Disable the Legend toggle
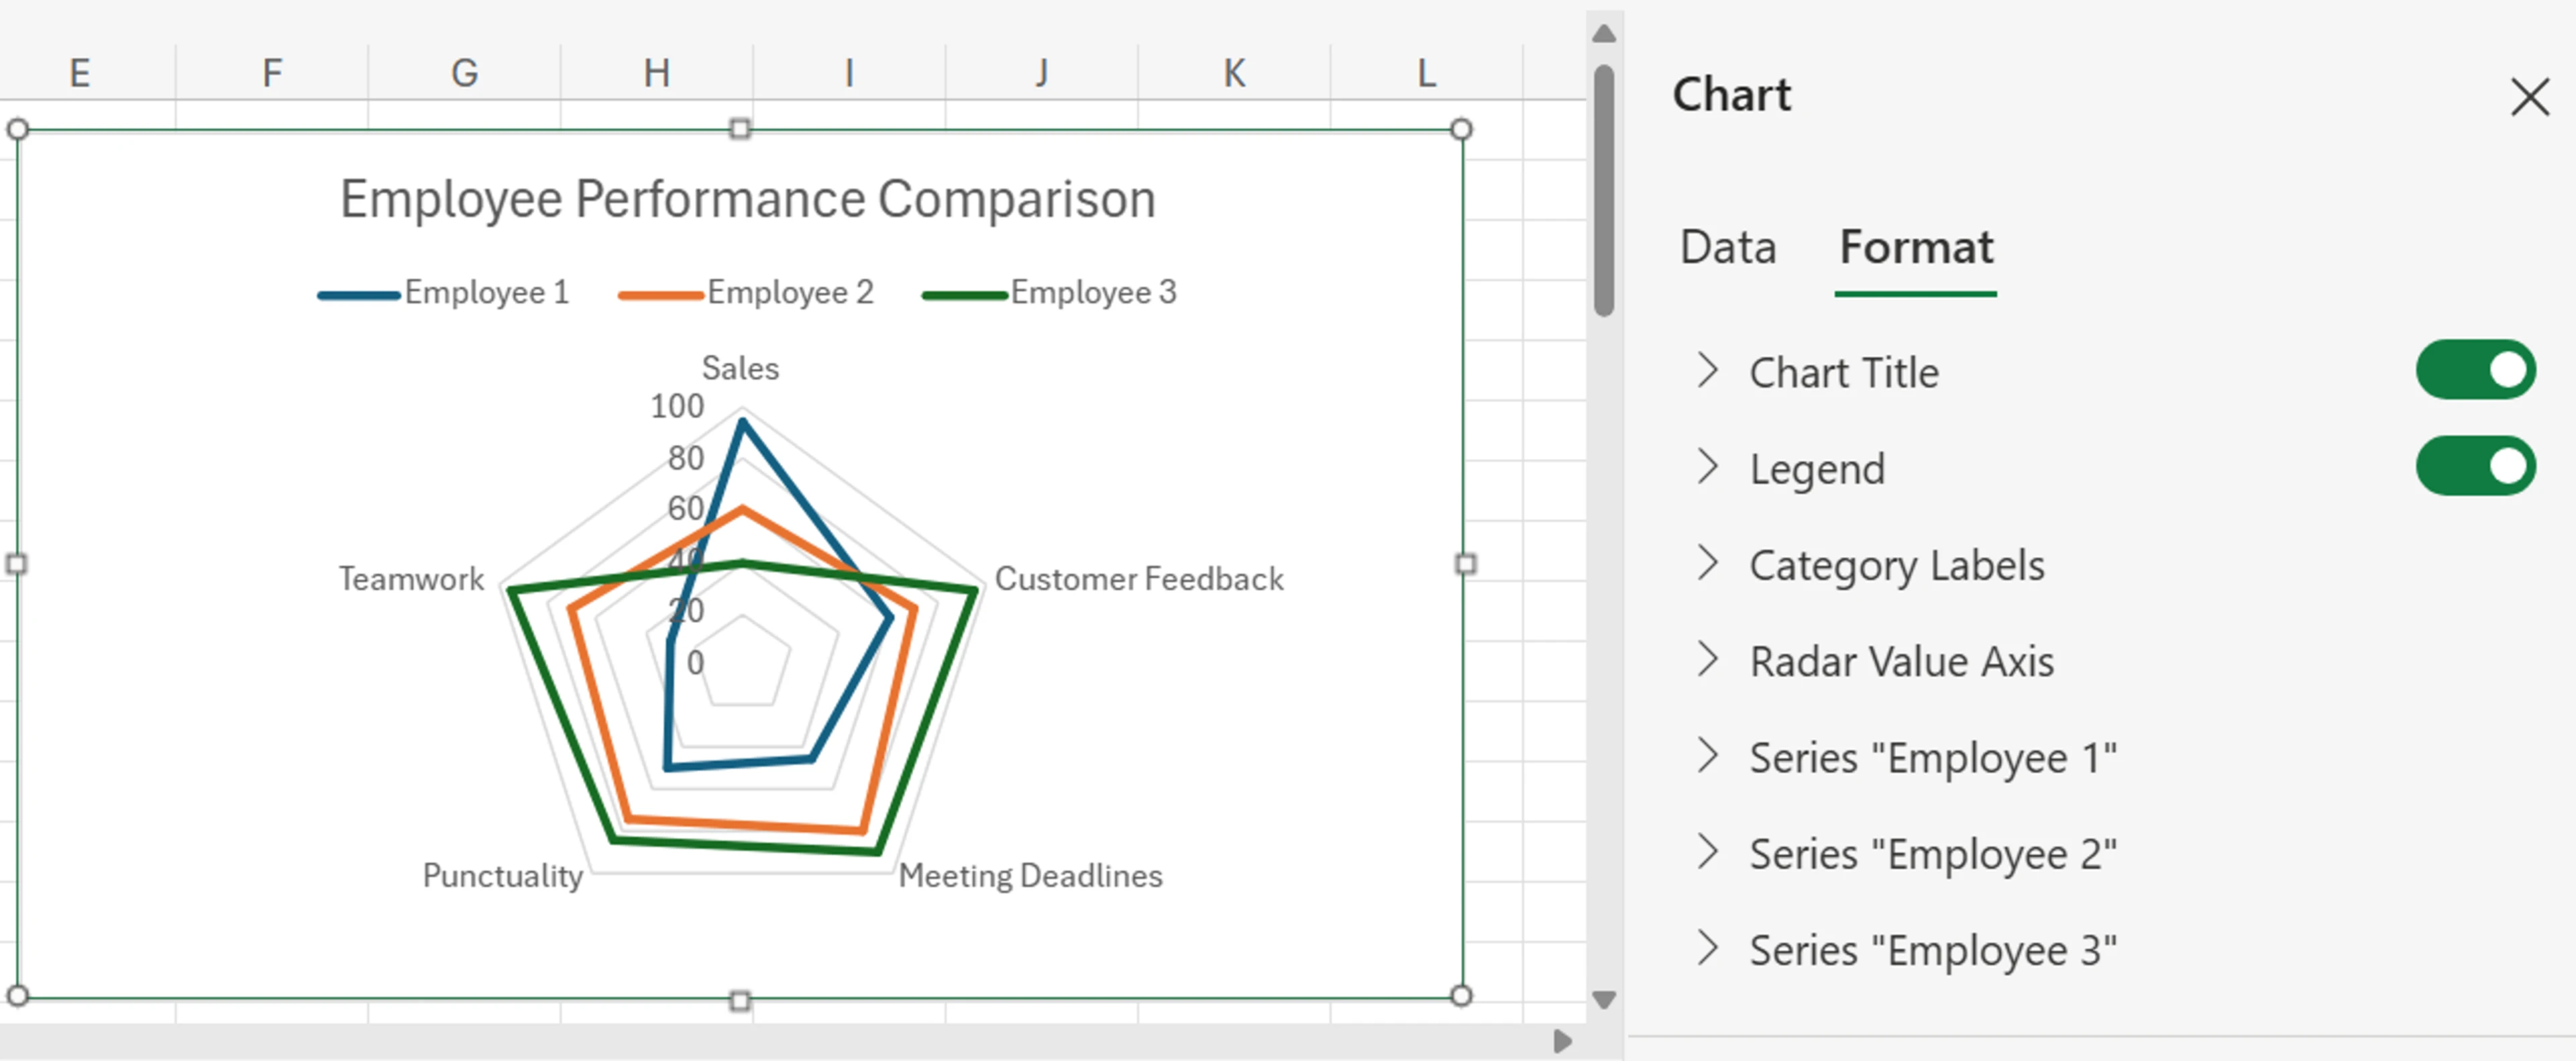The height and width of the screenshot is (1061, 2576). [2477, 465]
